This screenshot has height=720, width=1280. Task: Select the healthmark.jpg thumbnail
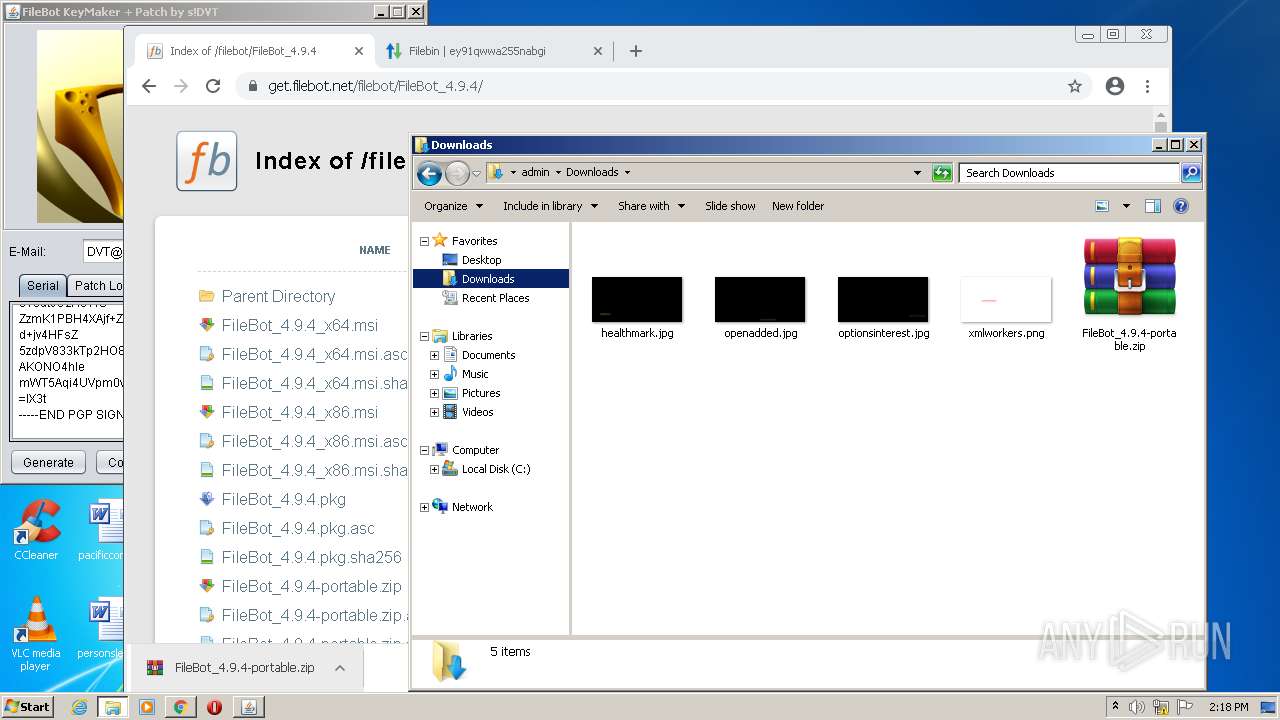637,300
